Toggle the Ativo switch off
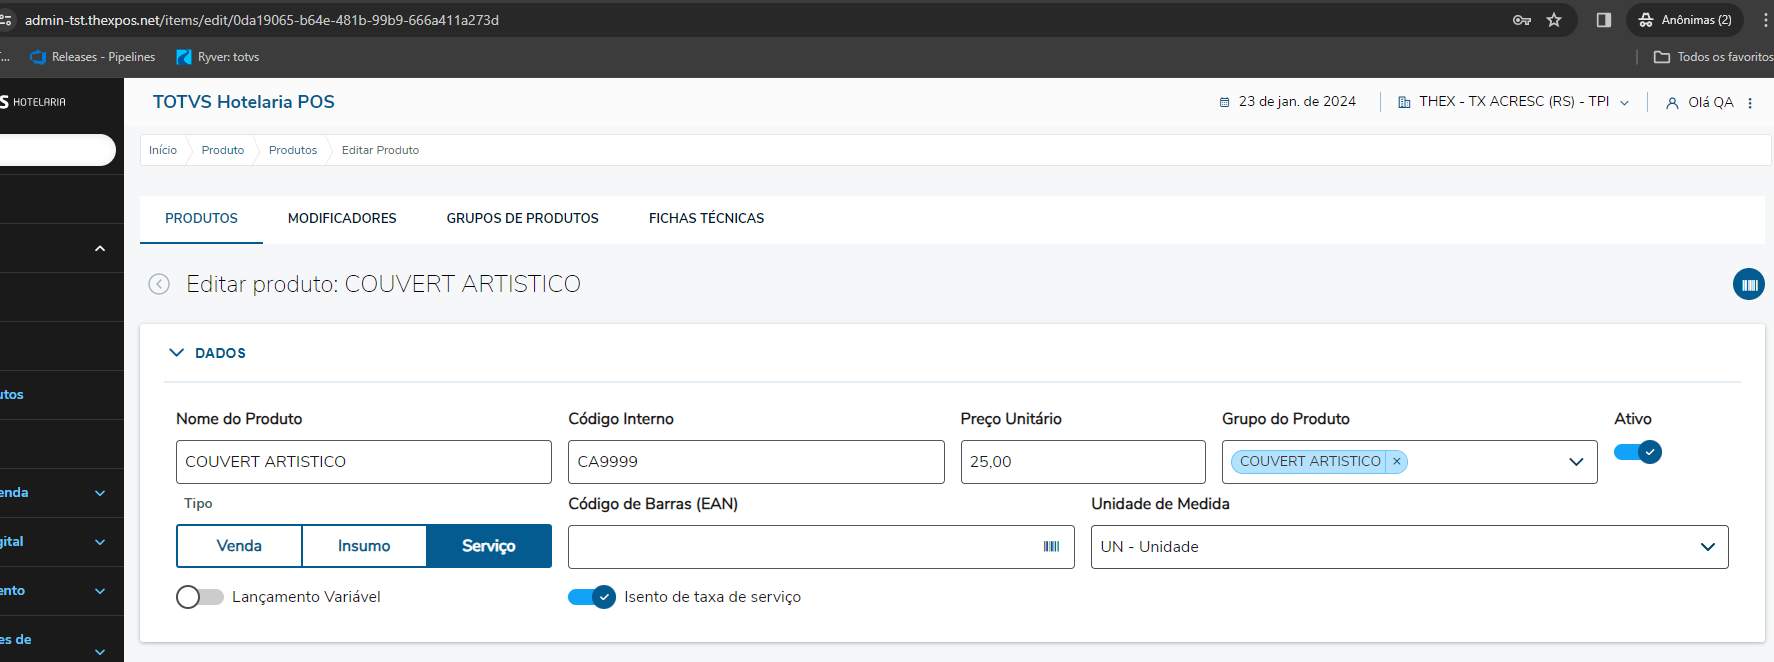Image resolution: width=1774 pixels, height=662 pixels. 1638,452
